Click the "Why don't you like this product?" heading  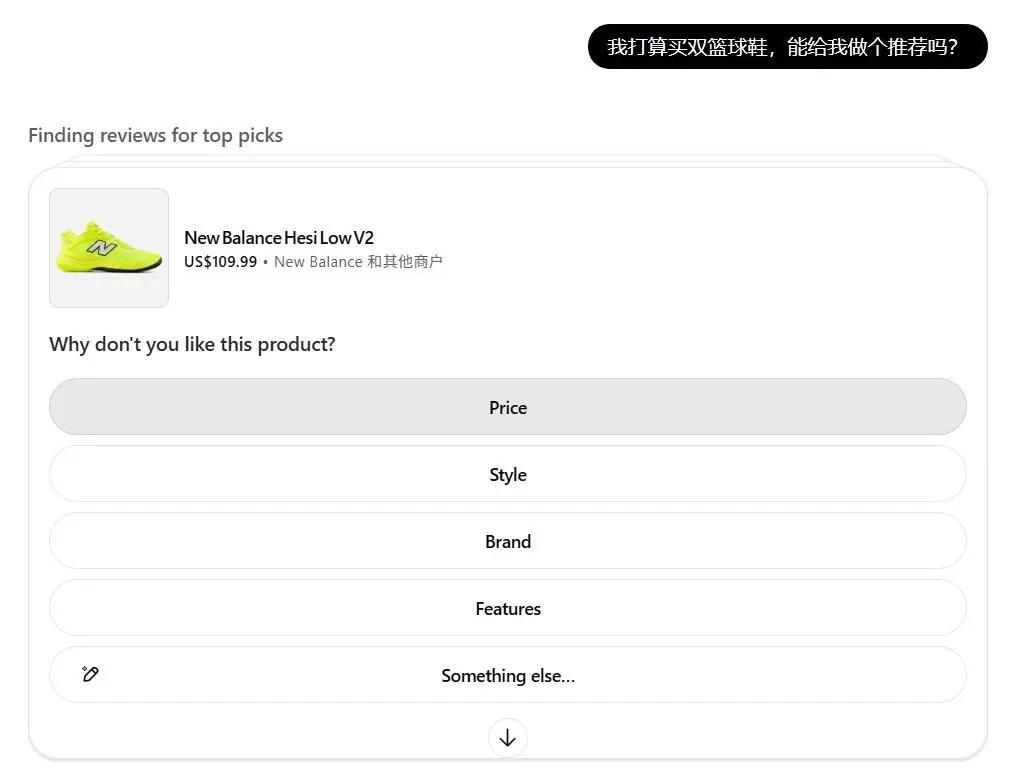click(x=192, y=344)
